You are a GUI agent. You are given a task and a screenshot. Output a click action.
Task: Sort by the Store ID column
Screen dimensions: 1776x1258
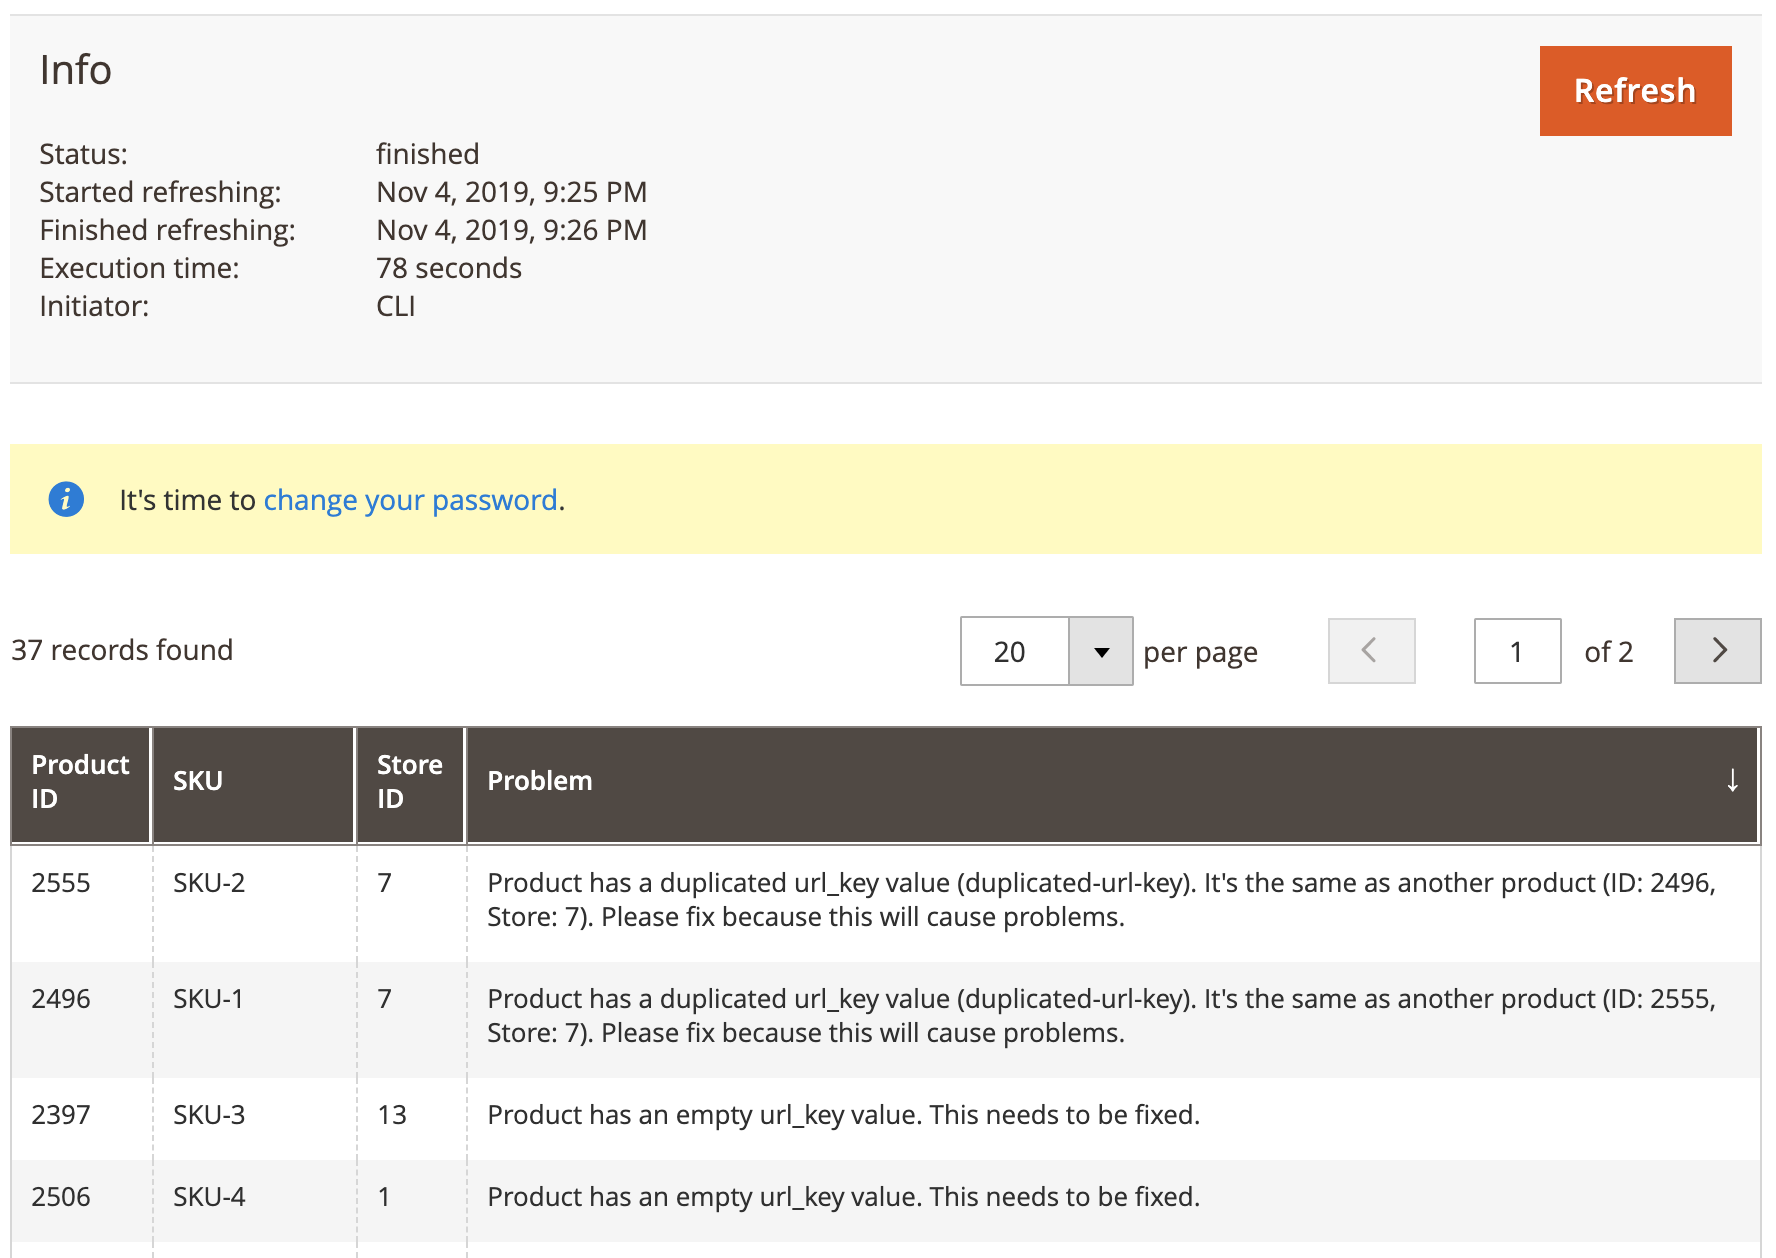coord(410,783)
